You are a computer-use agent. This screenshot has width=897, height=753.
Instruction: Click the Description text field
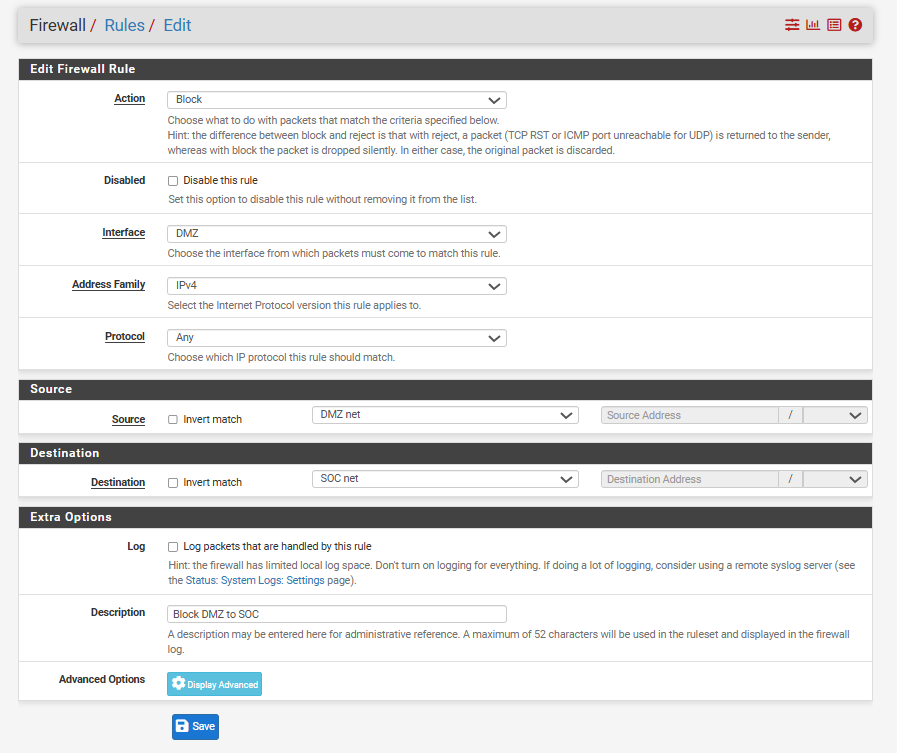[336, 614]
